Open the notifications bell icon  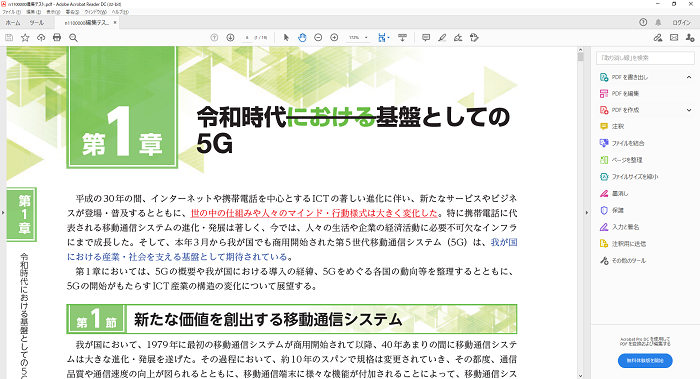[x=658, y=22]
